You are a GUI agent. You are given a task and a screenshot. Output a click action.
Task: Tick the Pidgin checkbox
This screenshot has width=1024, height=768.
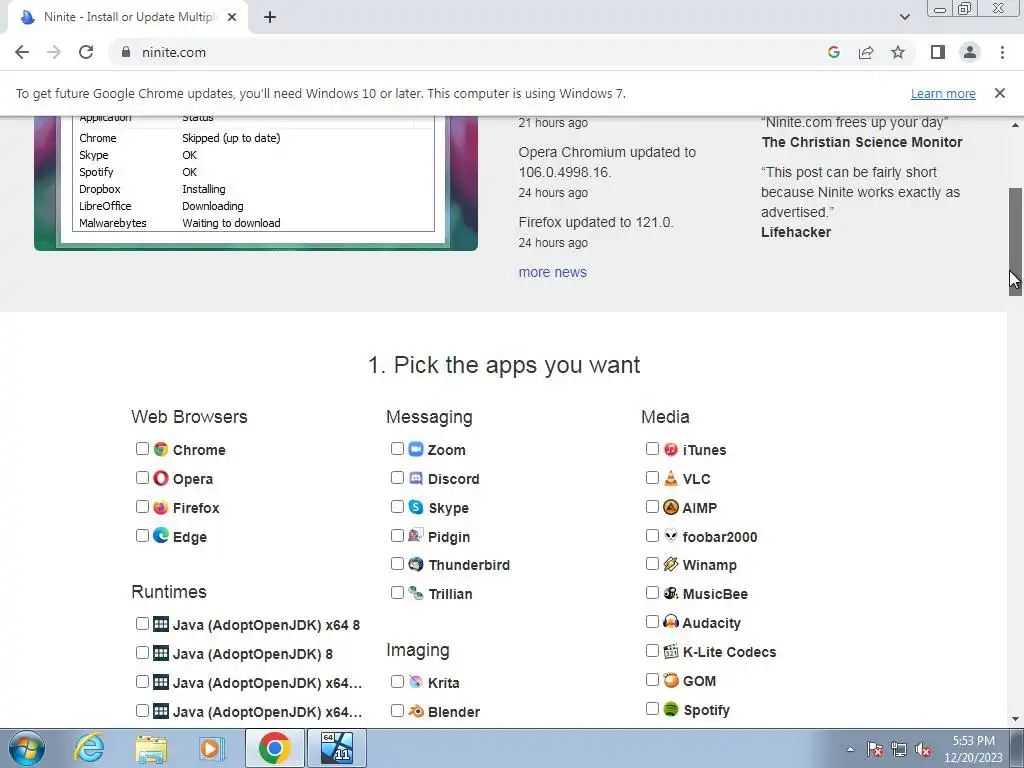(x=397, y=536)
